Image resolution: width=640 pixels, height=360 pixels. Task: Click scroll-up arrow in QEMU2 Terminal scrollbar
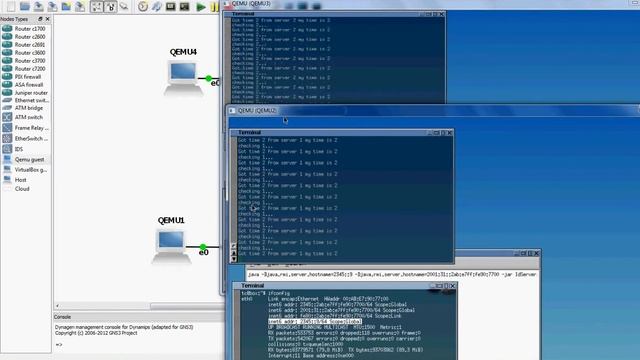(234, 253)
